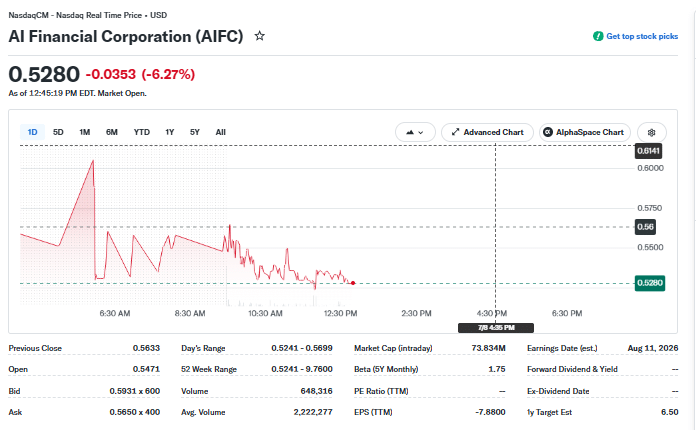Click Ex-Dividend Date label
Screen dimensions: 696x430
(x=558, y=391)
